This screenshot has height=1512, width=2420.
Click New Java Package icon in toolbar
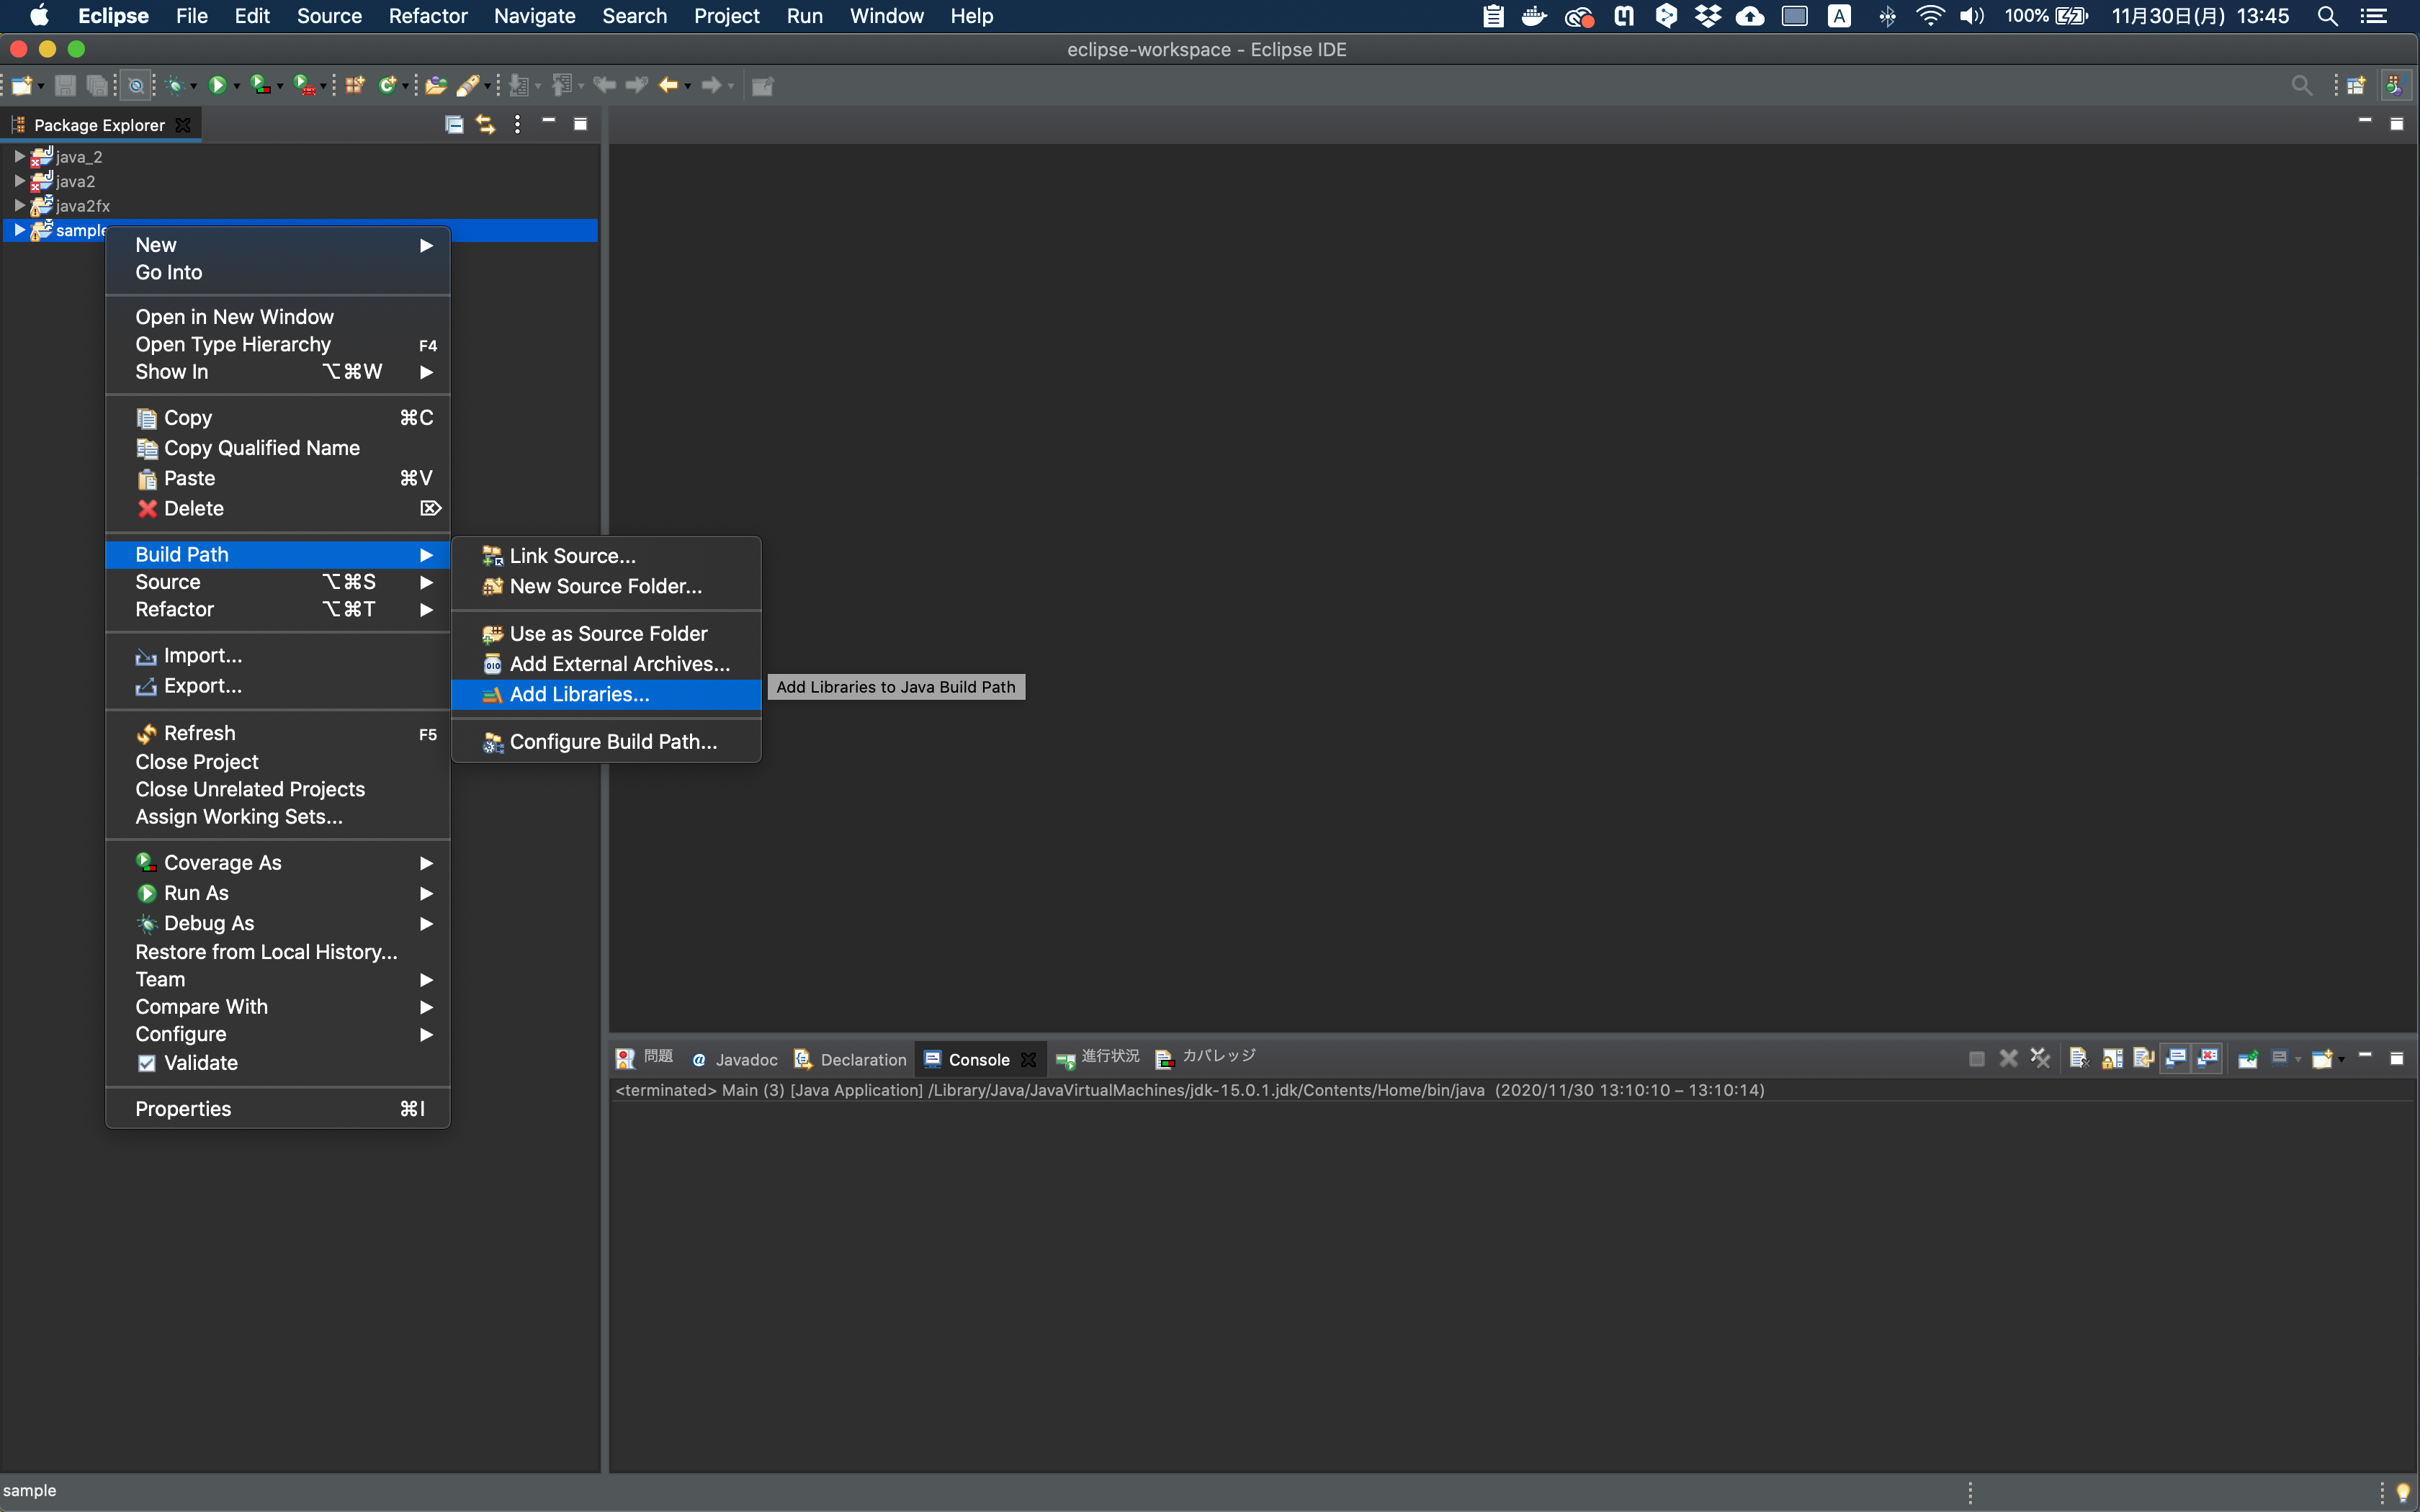[355, 86]
